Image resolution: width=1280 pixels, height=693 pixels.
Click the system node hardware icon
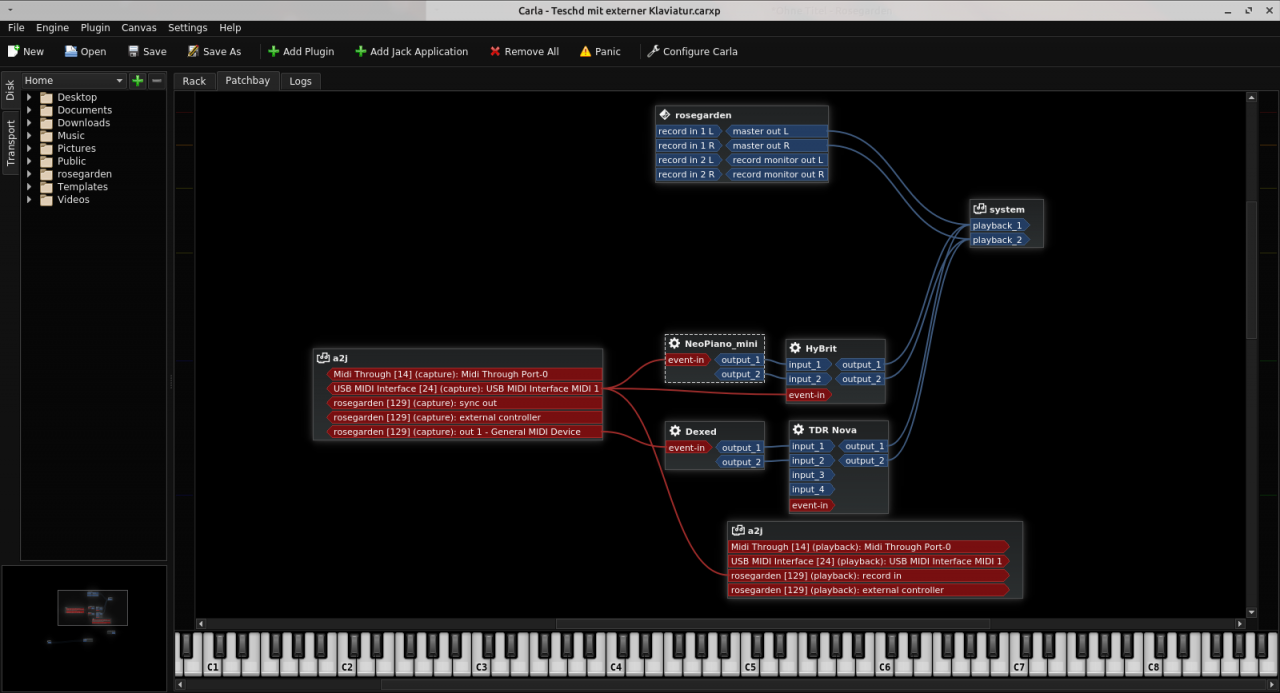[x=979, y=209]
